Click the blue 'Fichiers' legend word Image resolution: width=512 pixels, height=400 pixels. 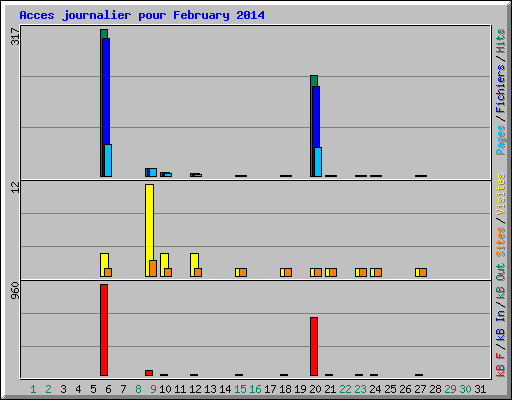[500, 89]
